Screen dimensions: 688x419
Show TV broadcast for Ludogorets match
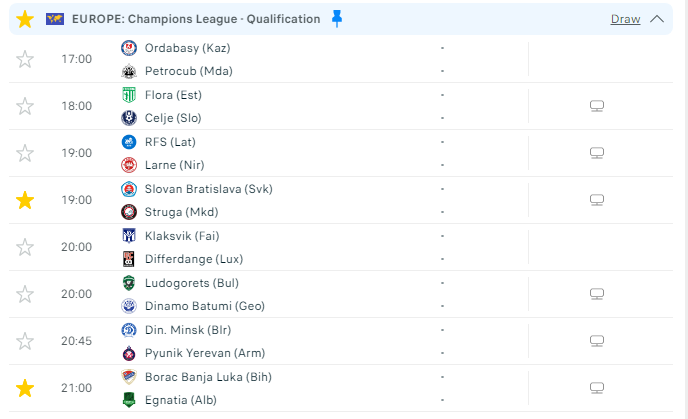click(597, 294)
